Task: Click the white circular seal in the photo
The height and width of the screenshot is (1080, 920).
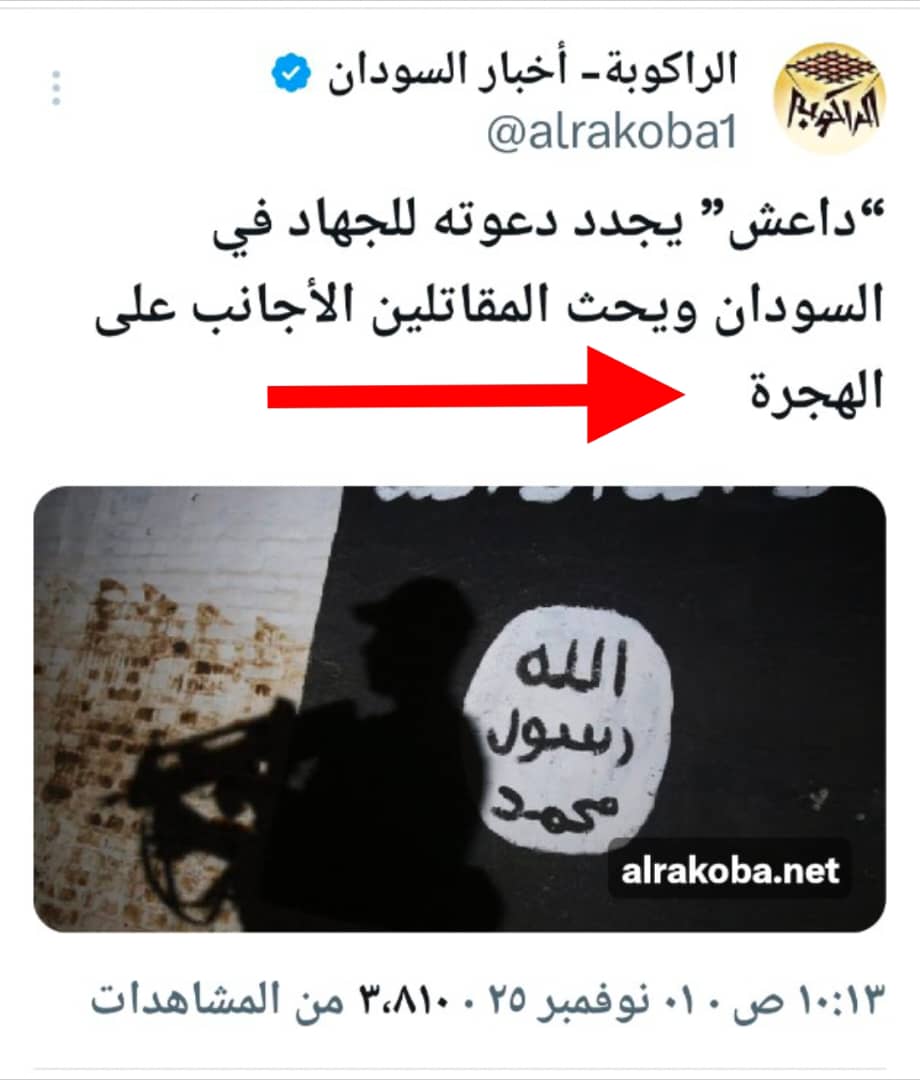Action: (567, 731)
